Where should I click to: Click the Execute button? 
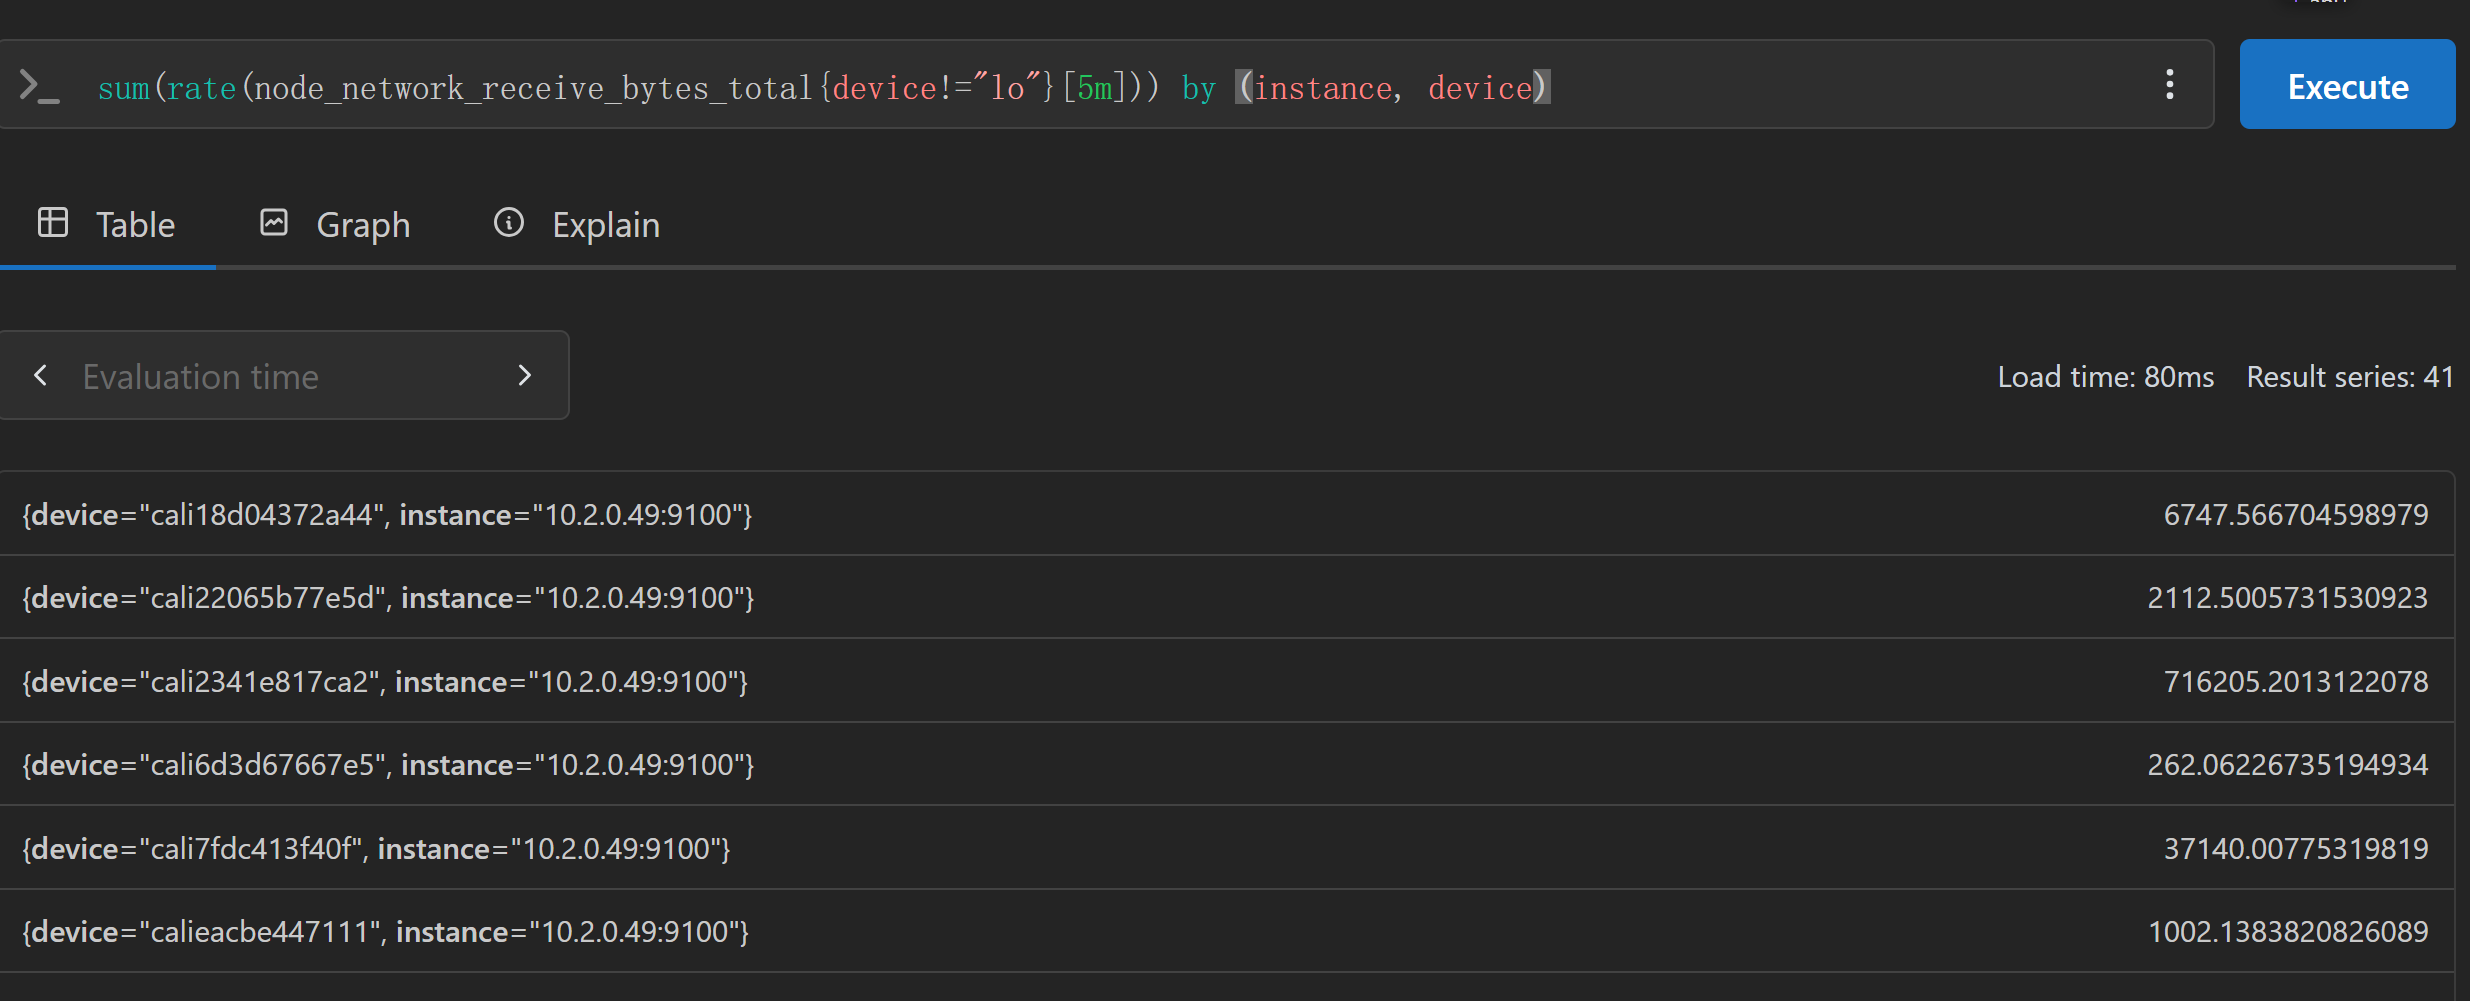click(2347, 85)
